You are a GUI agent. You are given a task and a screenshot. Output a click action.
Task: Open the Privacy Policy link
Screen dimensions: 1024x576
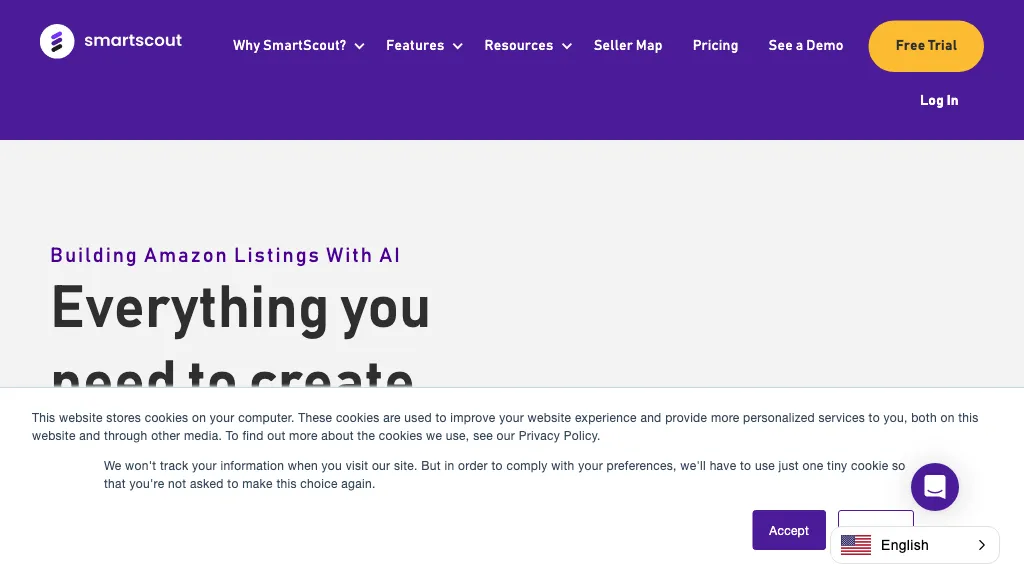[558, 436]
